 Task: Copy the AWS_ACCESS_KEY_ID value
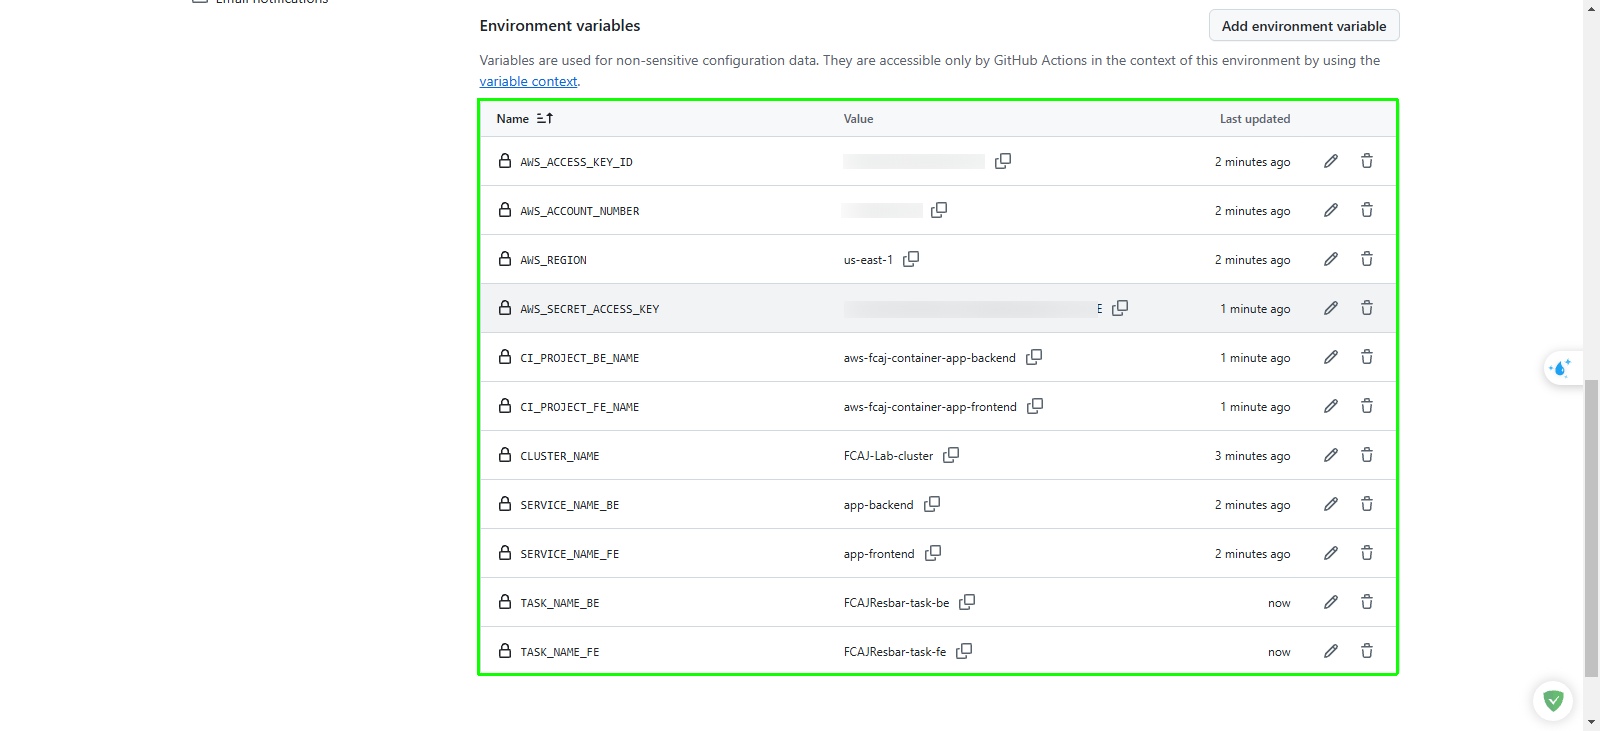[x=1003, y=161]
